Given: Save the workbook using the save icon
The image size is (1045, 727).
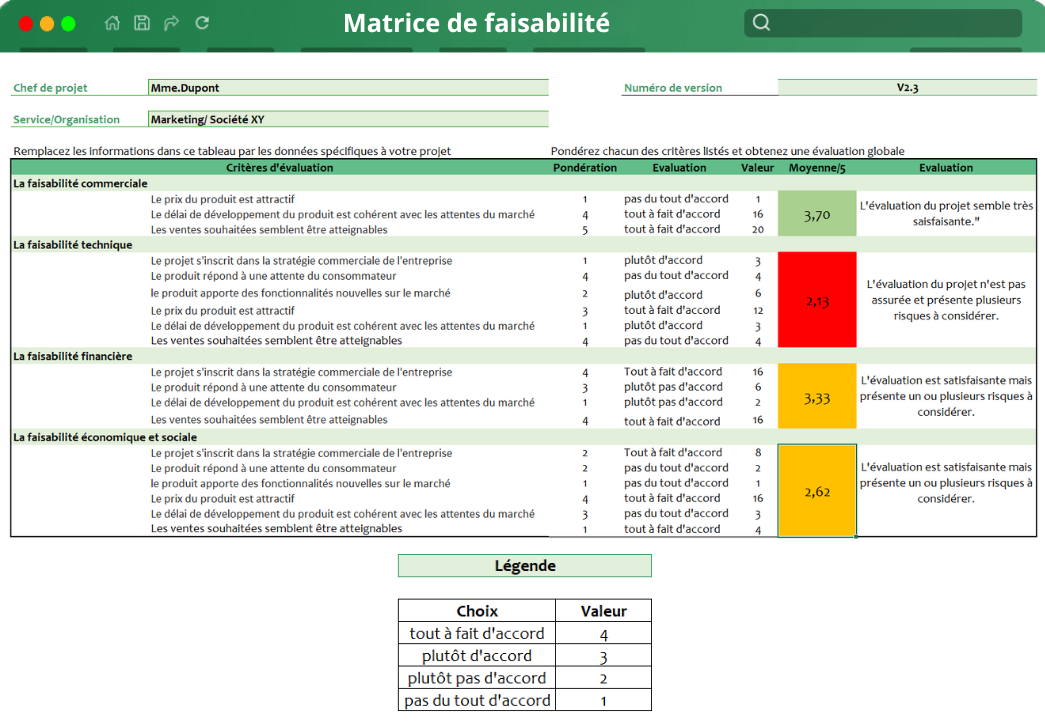Looking at the screenshot, I should [x=141, y=22].
